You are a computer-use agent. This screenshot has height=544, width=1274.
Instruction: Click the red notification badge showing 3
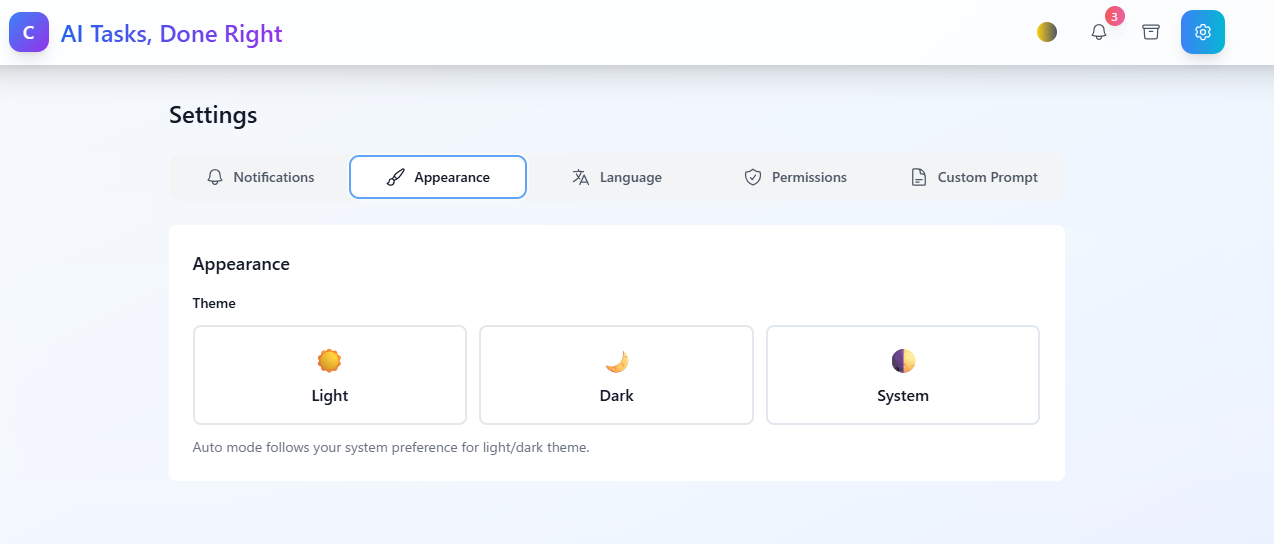[x=1115, y=16]
